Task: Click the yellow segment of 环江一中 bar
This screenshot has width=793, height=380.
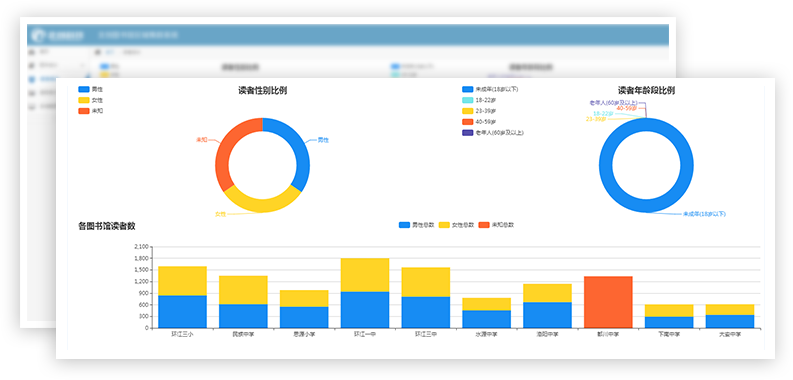Action: pyautogui.click(x=365, y=275)
